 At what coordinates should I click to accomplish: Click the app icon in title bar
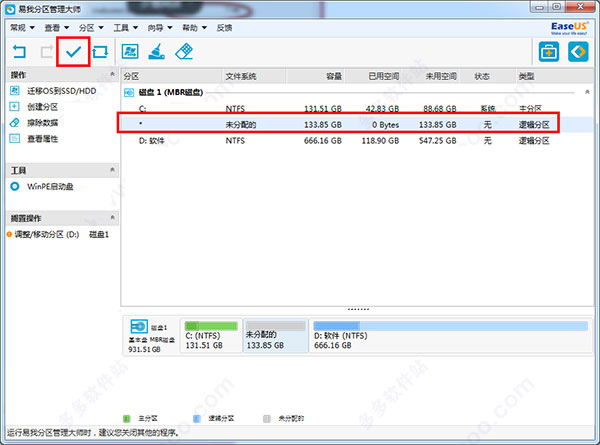[x=10, y=9]
